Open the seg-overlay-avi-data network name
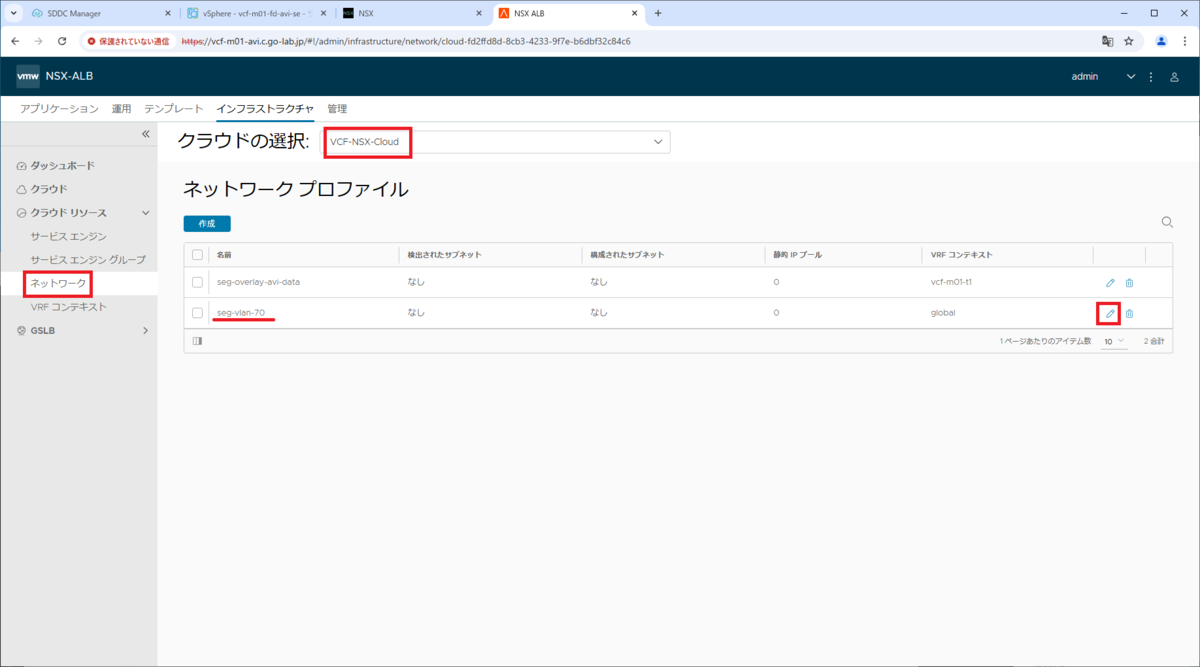 (x=258, y=283)
